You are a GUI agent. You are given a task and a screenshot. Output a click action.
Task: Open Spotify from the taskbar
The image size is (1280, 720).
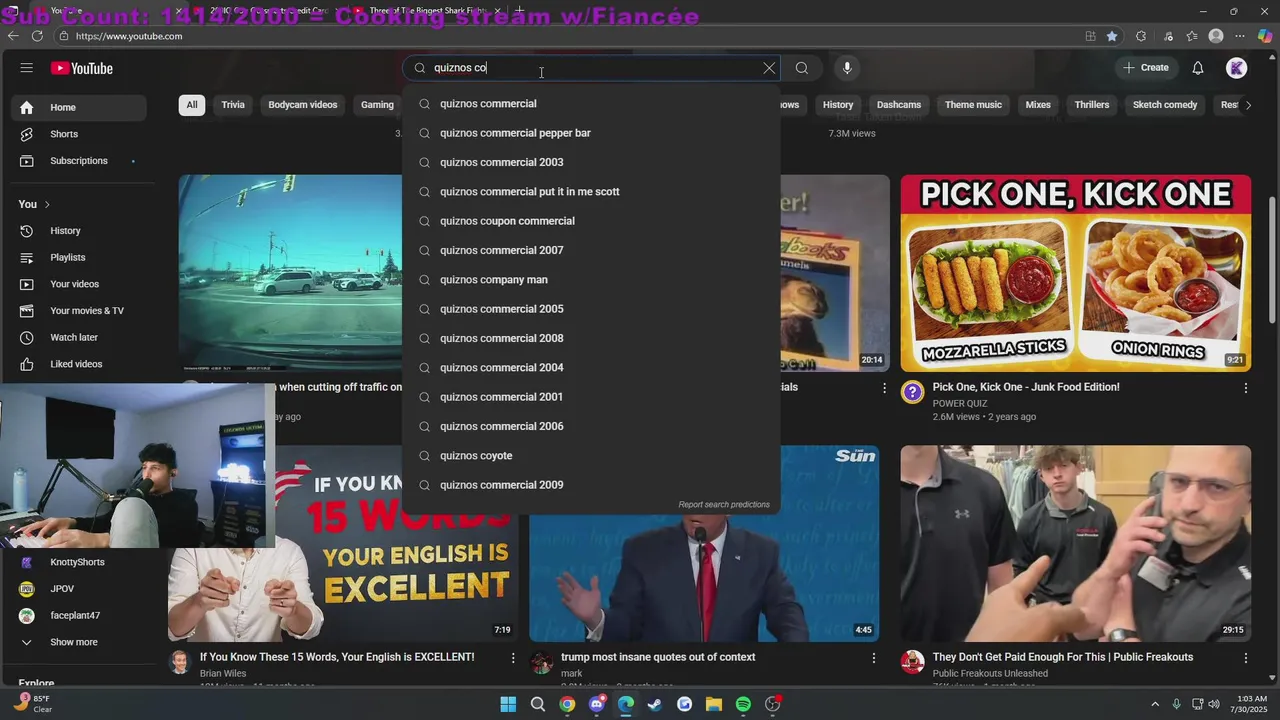[x=743, y=704]
